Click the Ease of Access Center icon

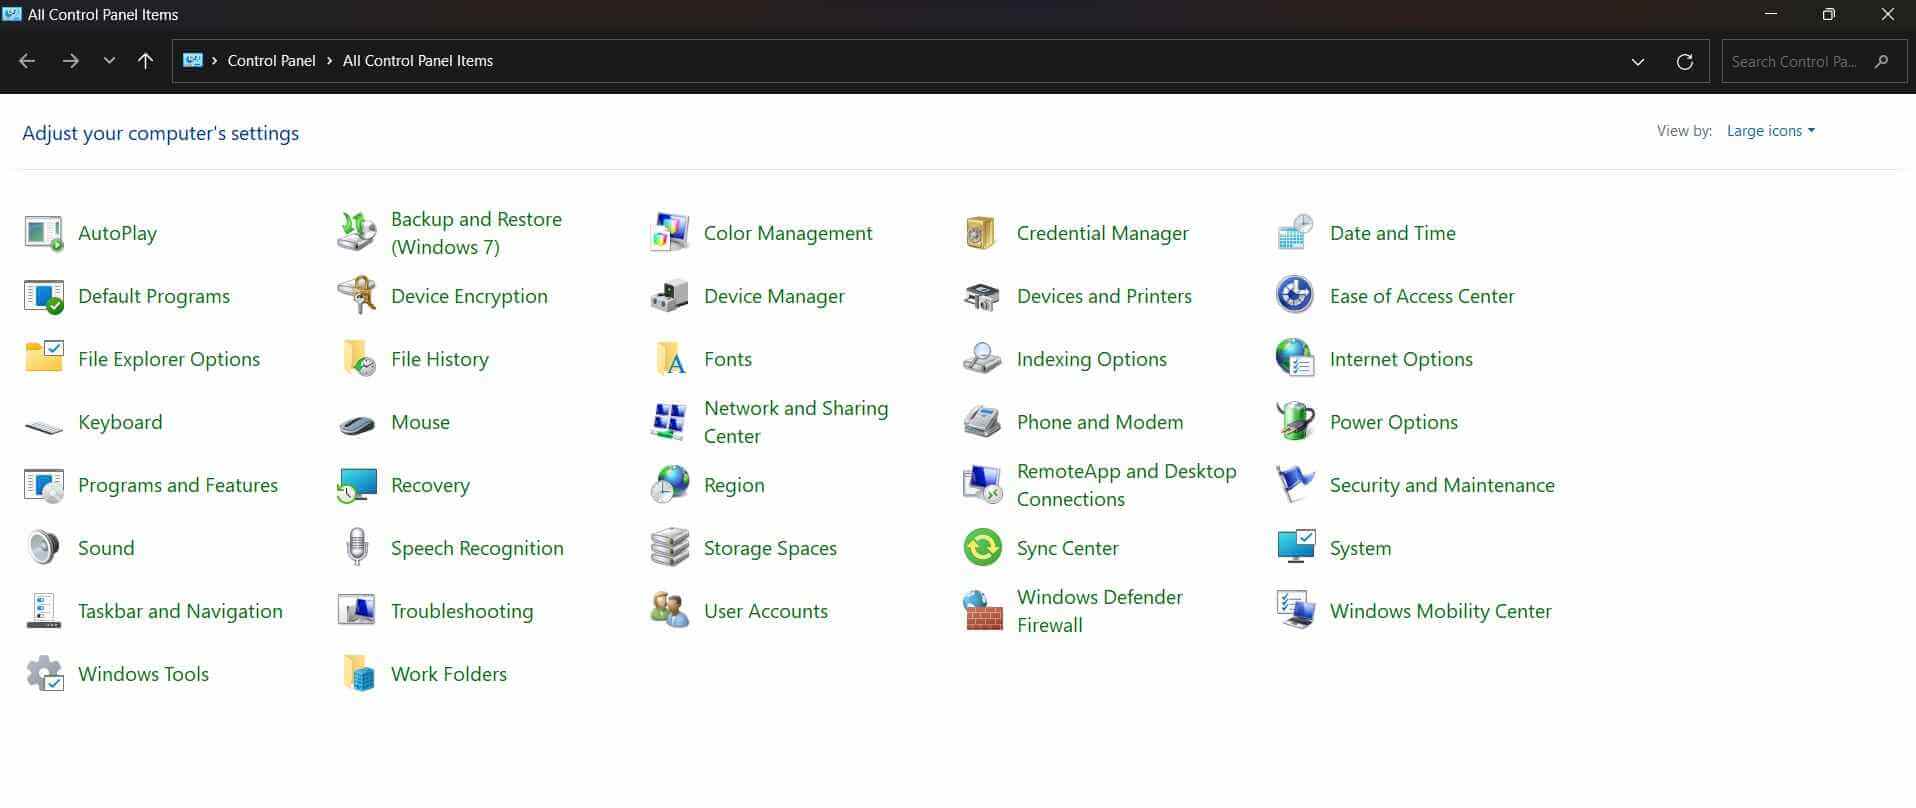[1295, 296]
